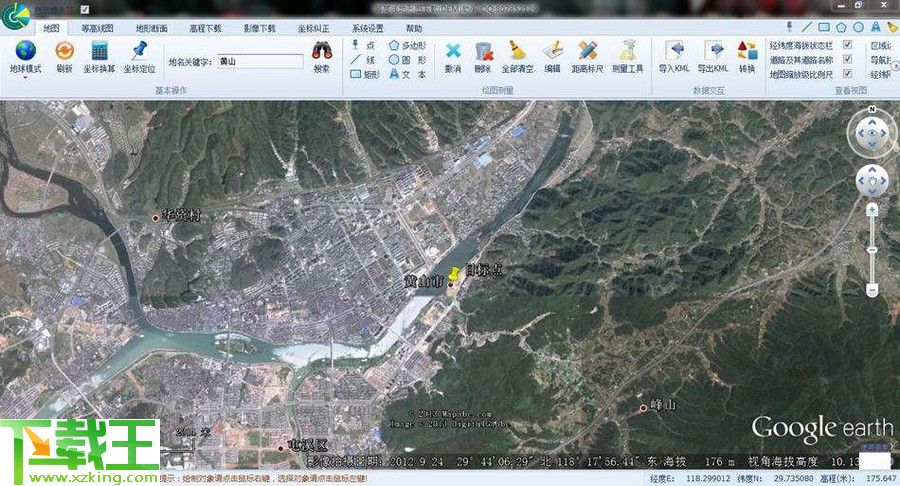This screenshot has height=486, width=900.
Task: Click the 峰山 place marker
Action: (643, 408)
